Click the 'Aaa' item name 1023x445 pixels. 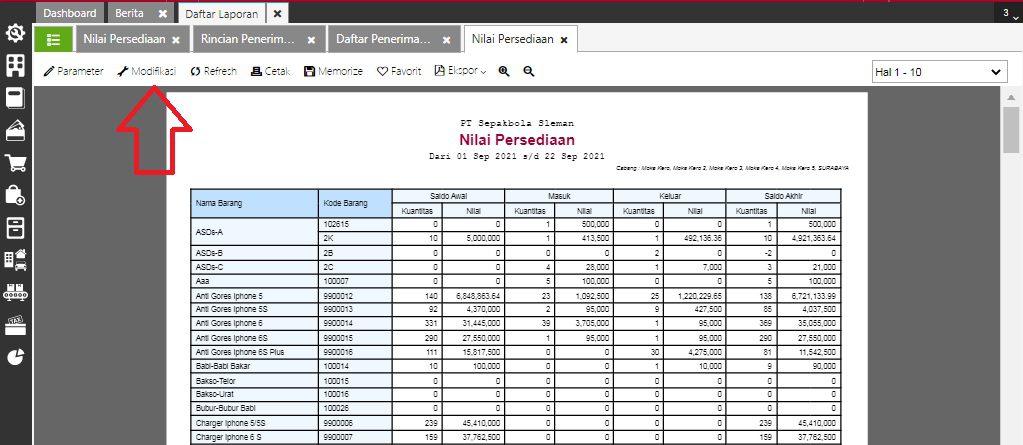coord(202,281)
